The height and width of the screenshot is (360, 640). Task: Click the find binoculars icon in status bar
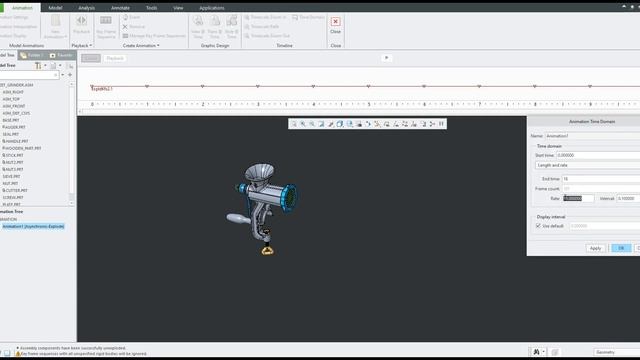[536, 352]
